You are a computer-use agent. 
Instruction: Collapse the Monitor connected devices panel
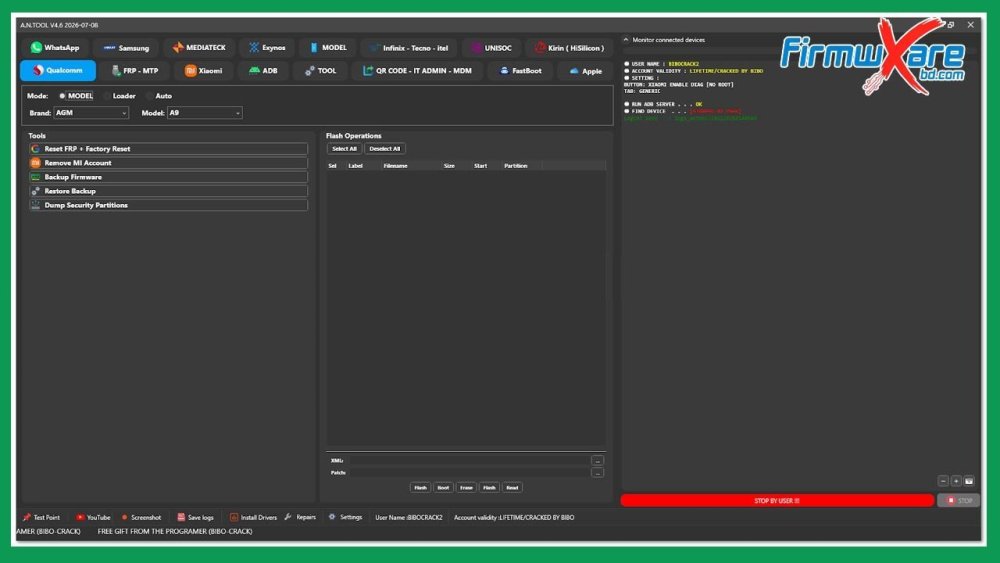(x=626, y=40)
